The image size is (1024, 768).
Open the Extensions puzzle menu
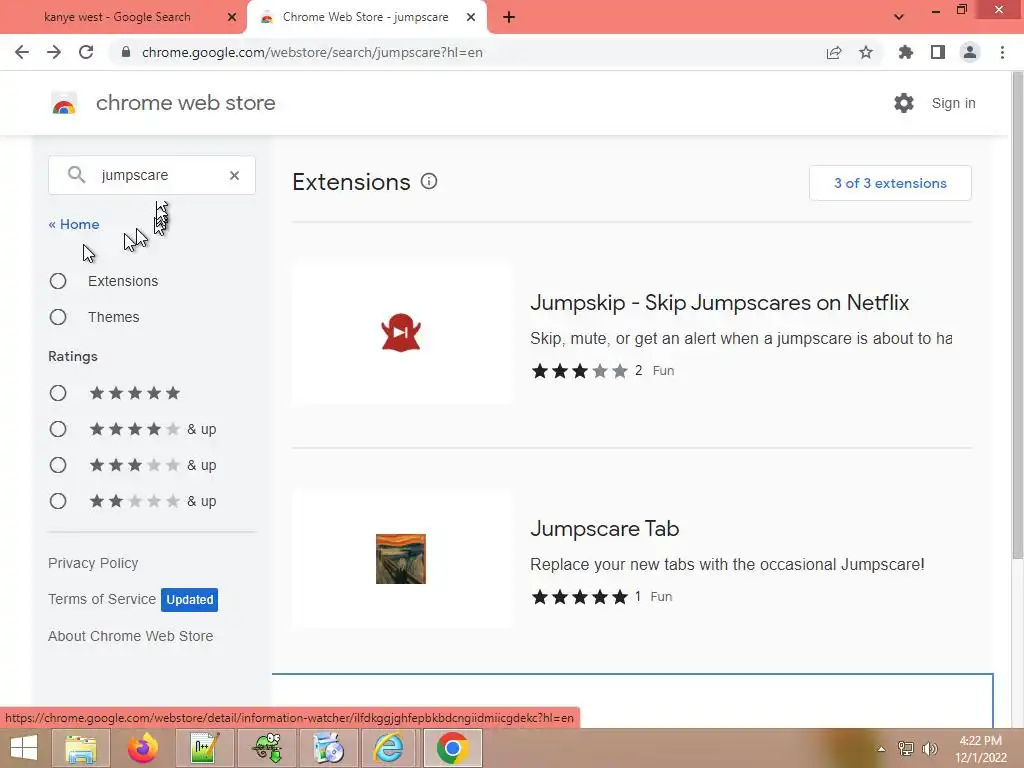(905, 52)
